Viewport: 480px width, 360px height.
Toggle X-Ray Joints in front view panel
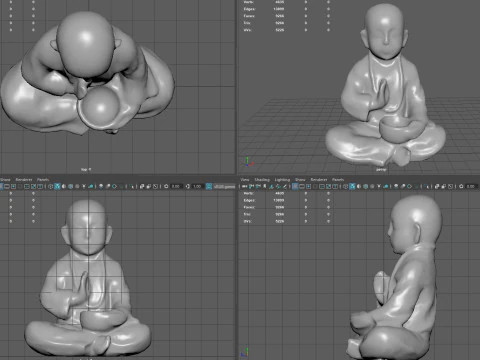pyautogui.click(x=155, y=186)
